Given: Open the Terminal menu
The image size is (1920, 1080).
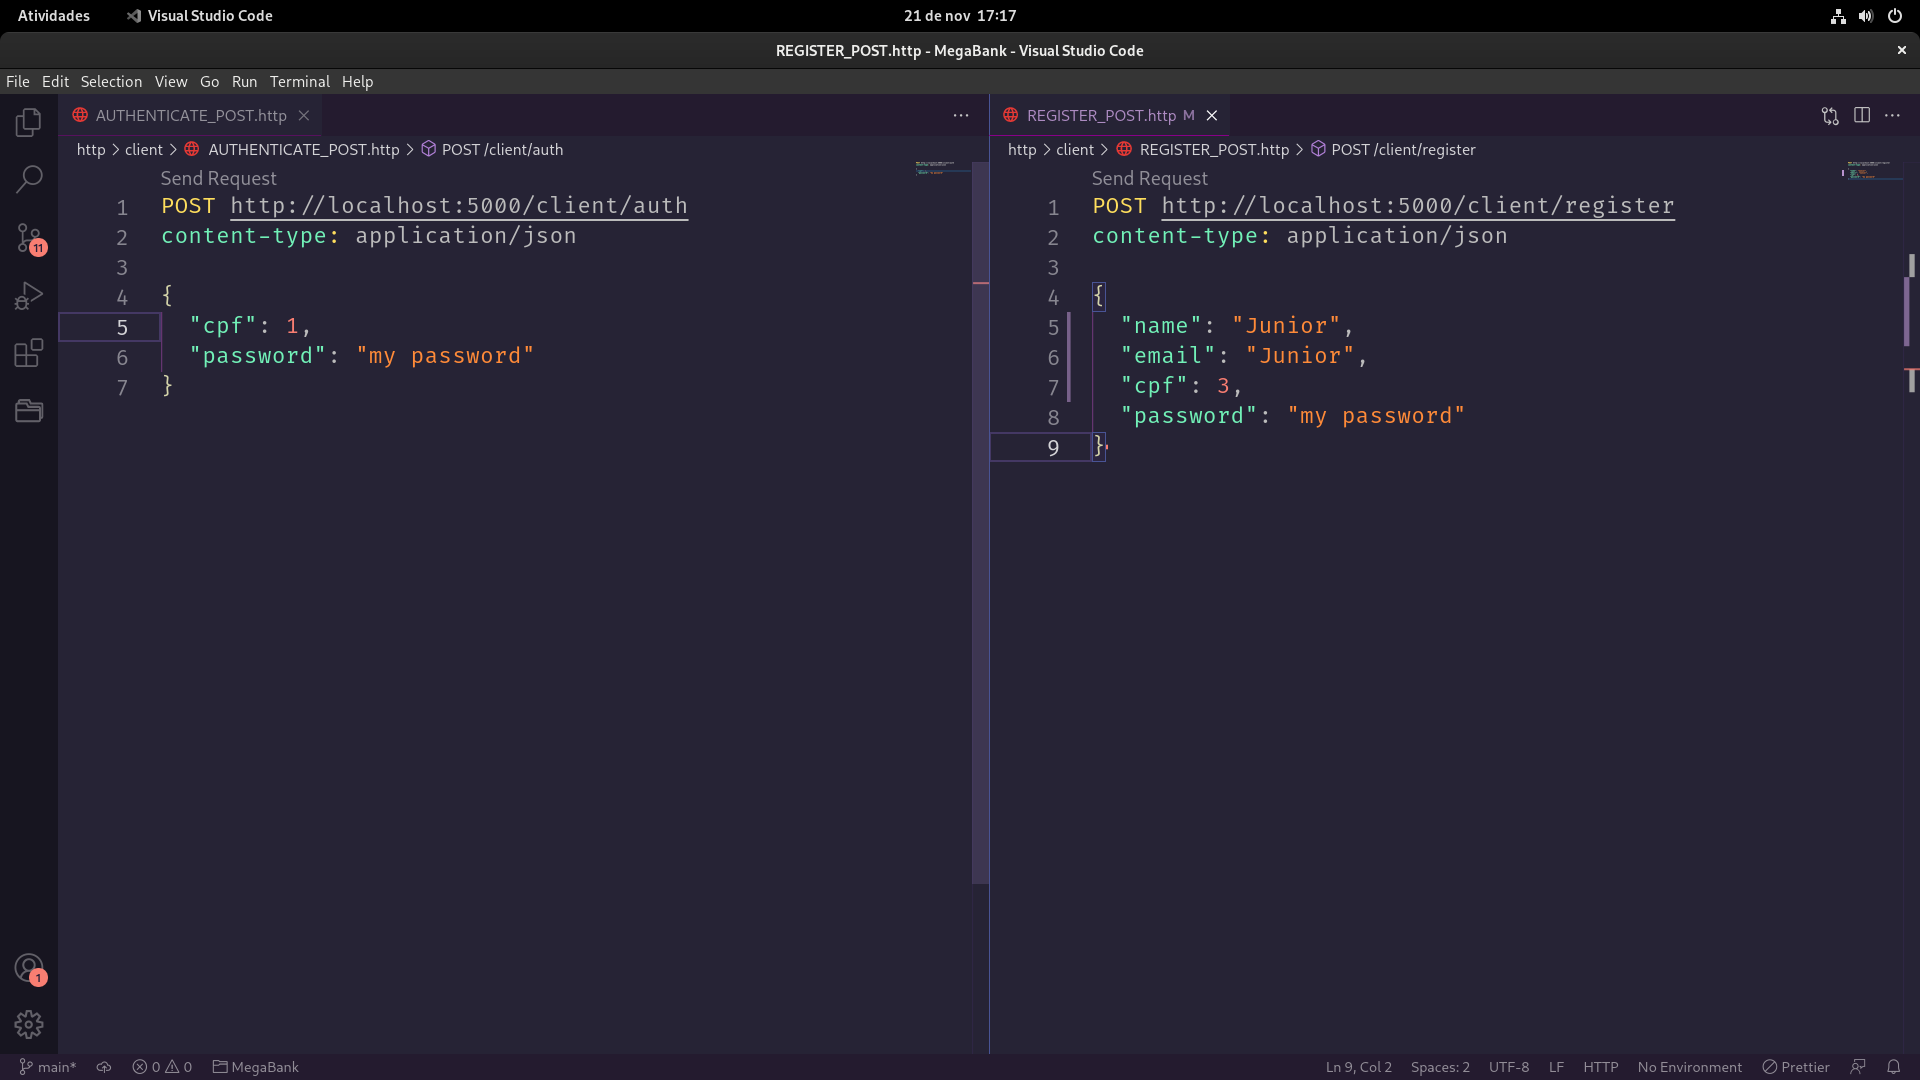Looking at the screenshot, I should click(299, 82).
